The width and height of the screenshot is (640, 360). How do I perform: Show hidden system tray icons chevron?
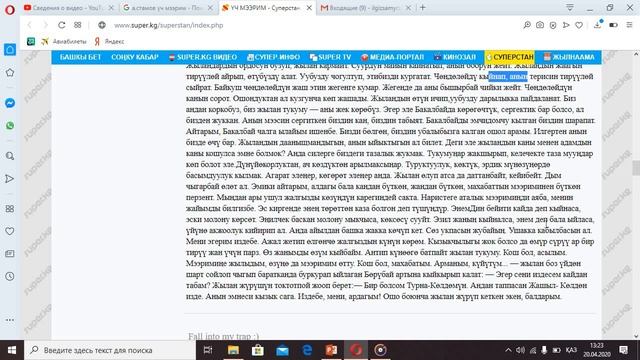pyautogui.click(x=508, y=350)
